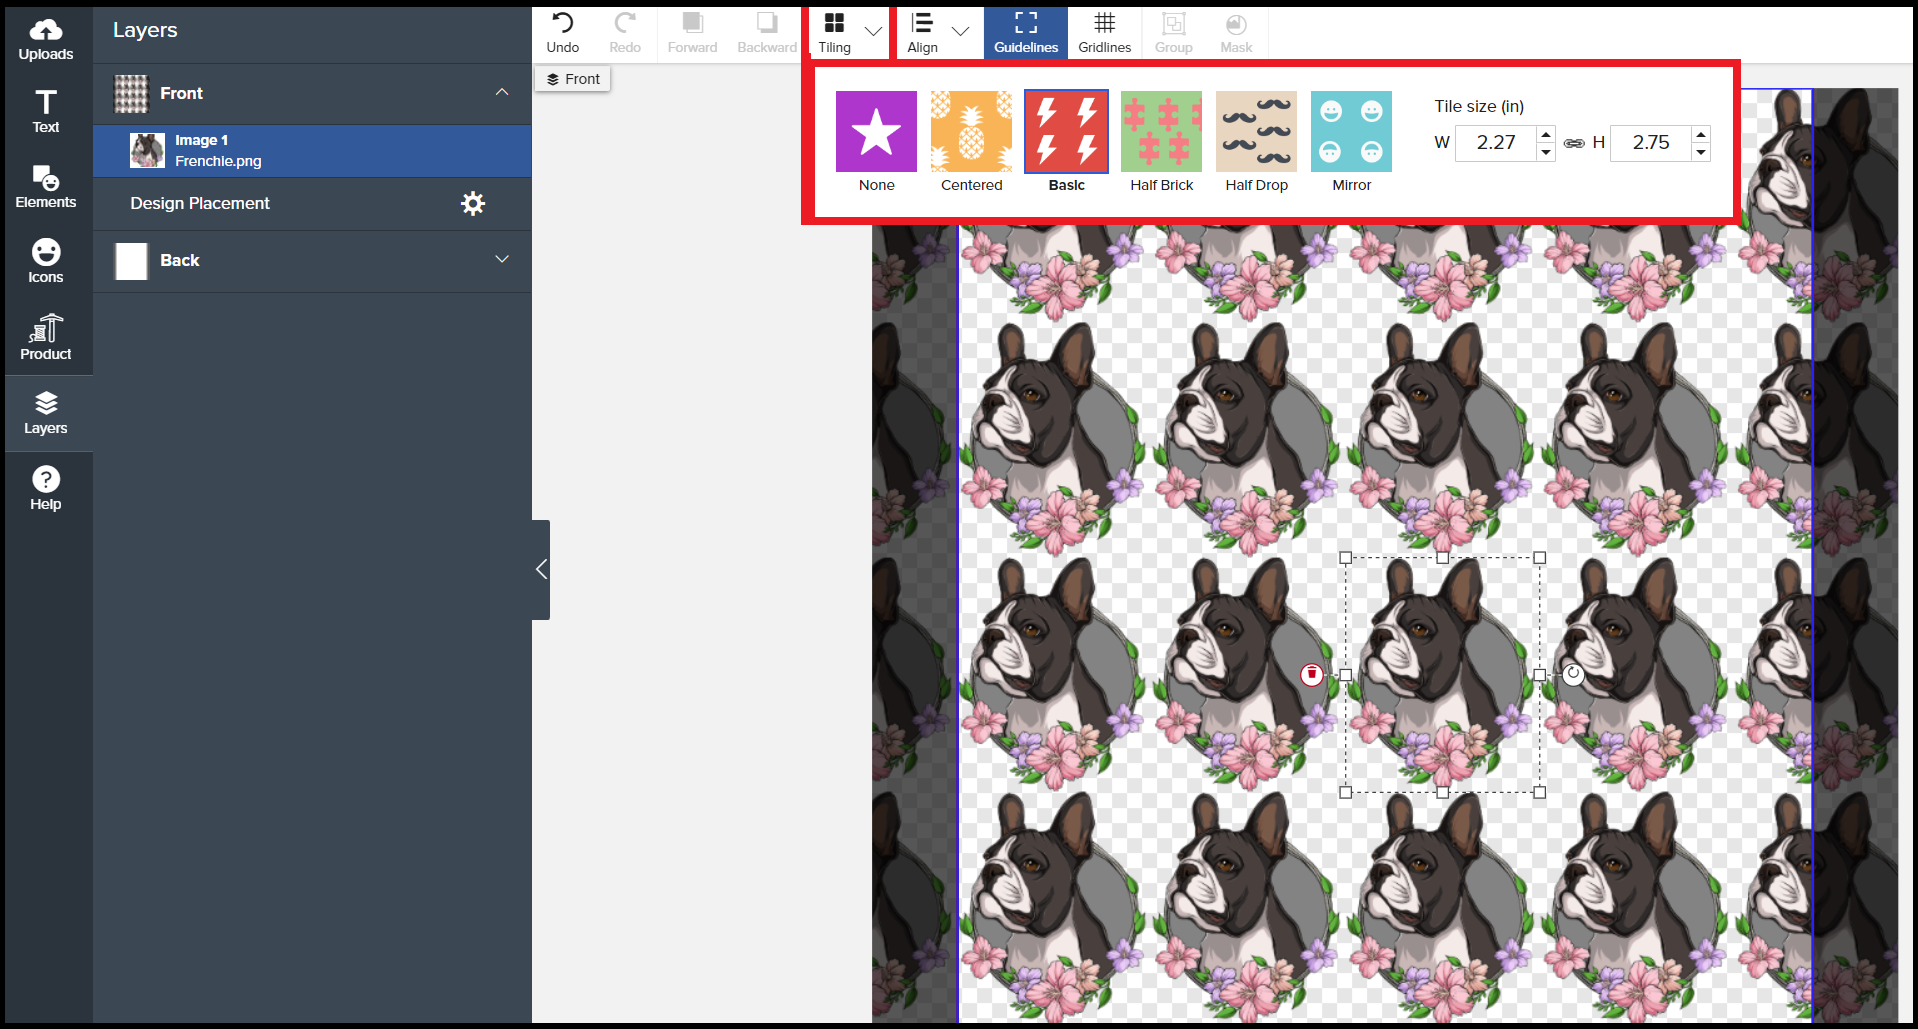Select the Half Drop tiling pattern
1918x1029 pixels.
[1256, 142]
